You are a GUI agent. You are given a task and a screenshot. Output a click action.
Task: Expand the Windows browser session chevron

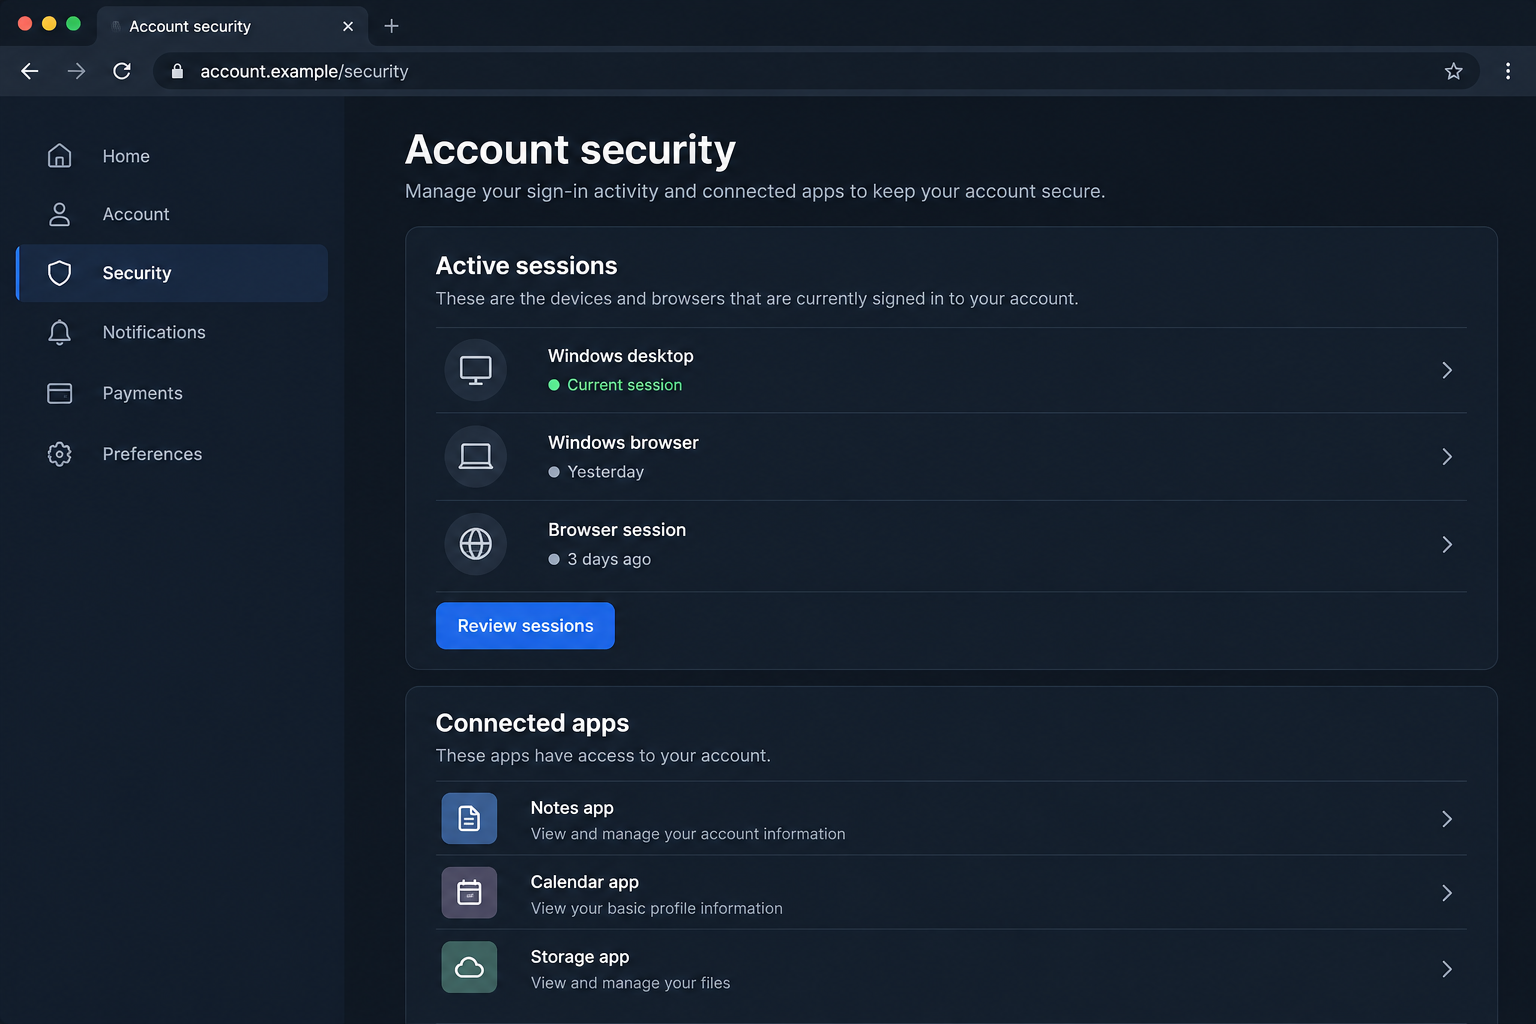point(1447,457)
